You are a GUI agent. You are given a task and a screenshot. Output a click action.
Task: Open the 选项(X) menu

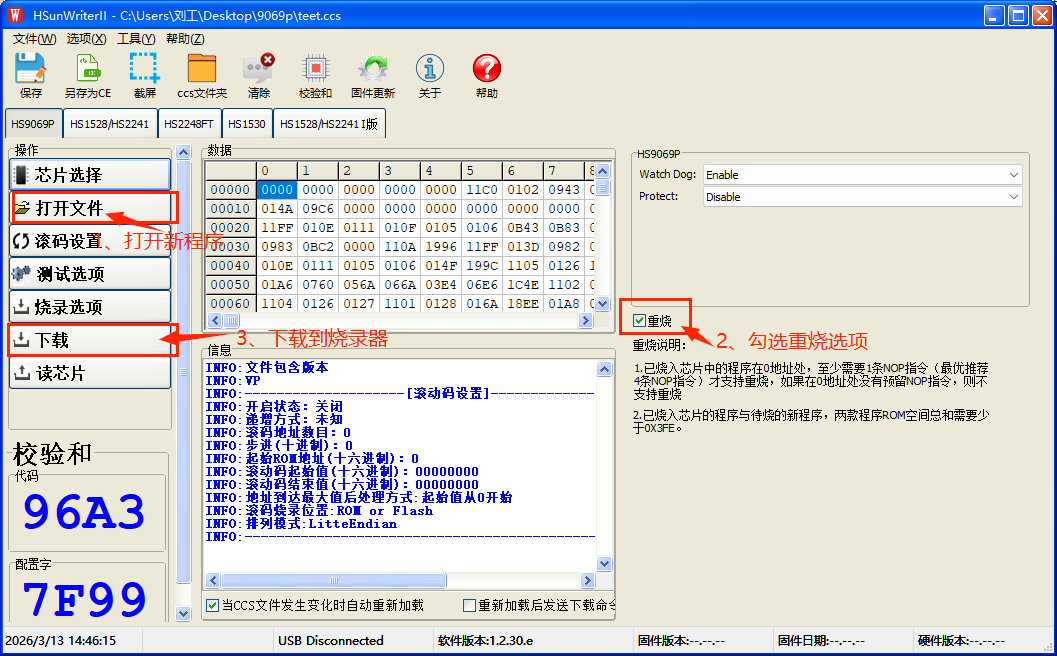point(86,38)
